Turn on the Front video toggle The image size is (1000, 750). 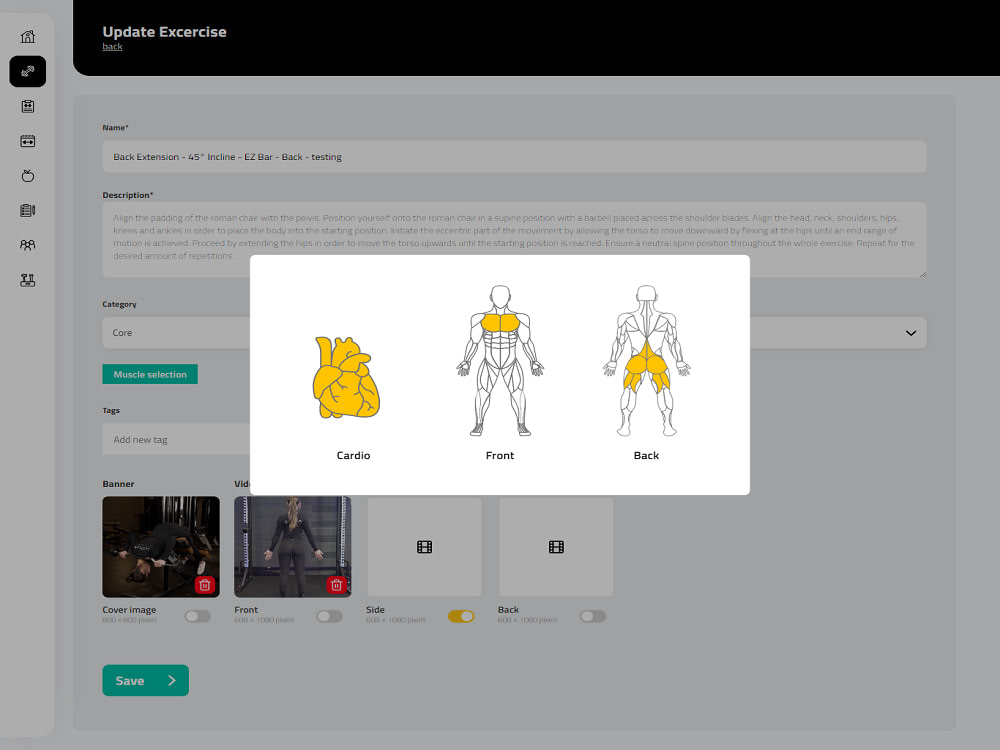coord(329,616)
